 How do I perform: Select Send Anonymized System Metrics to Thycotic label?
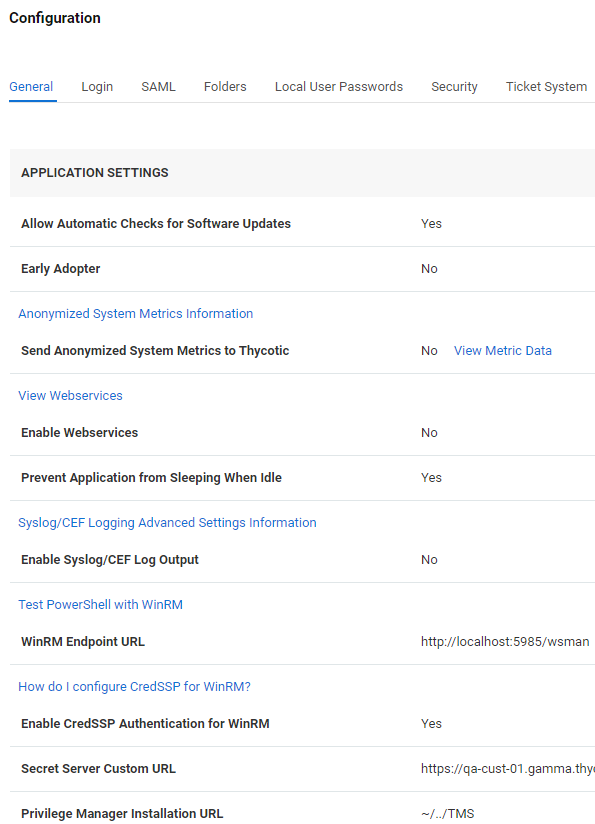(155, 351)
